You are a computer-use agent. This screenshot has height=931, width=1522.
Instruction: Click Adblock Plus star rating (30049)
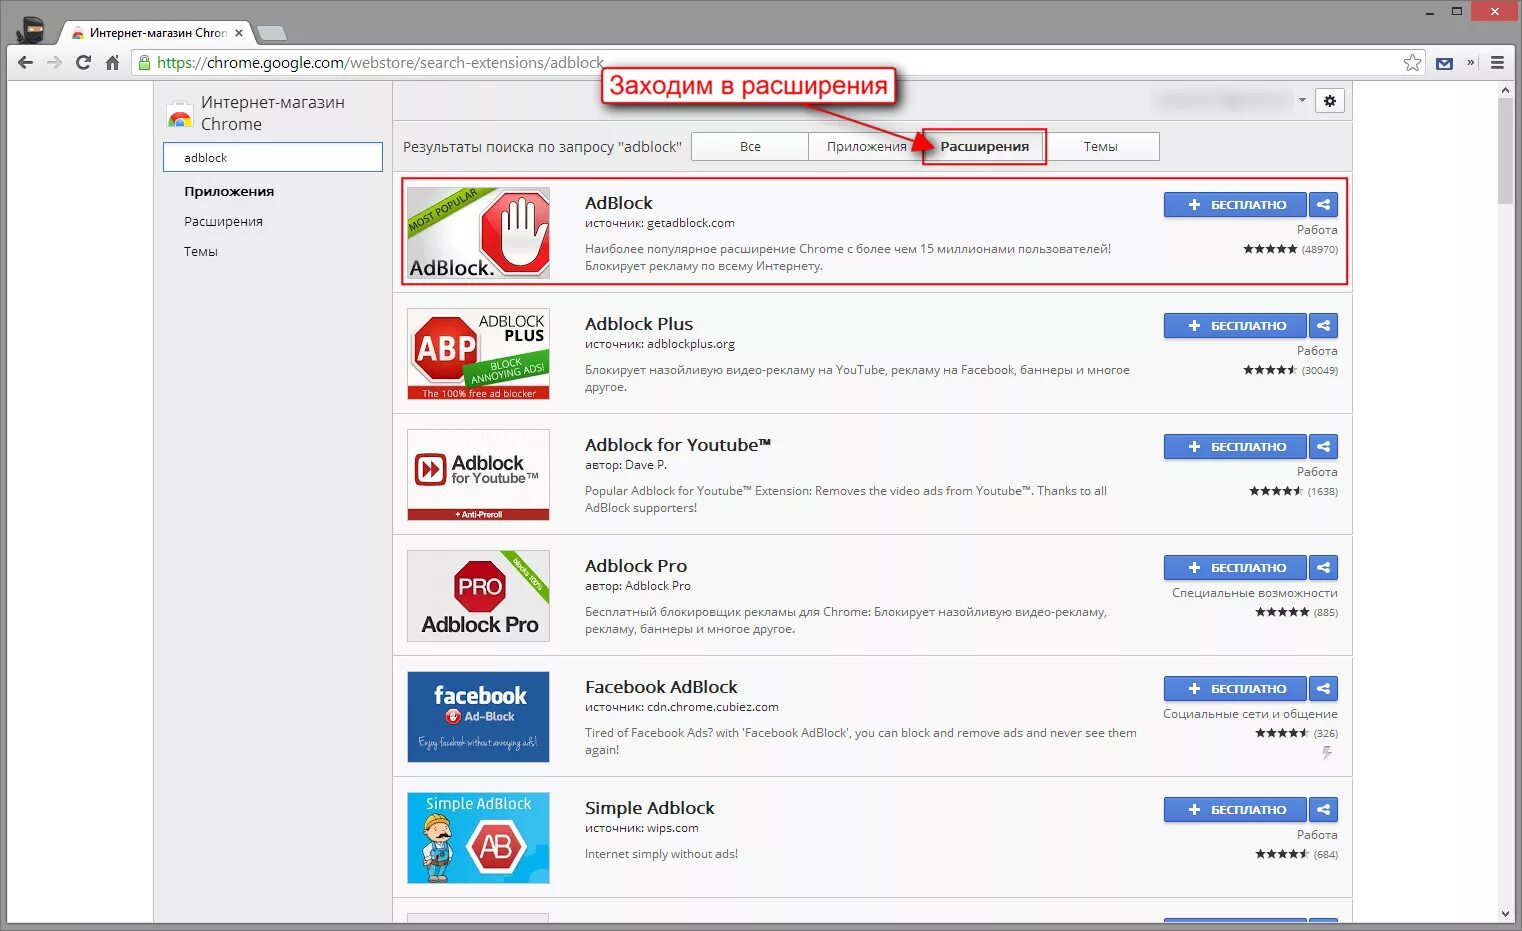pyautogui.click(x=1290, y=370)
